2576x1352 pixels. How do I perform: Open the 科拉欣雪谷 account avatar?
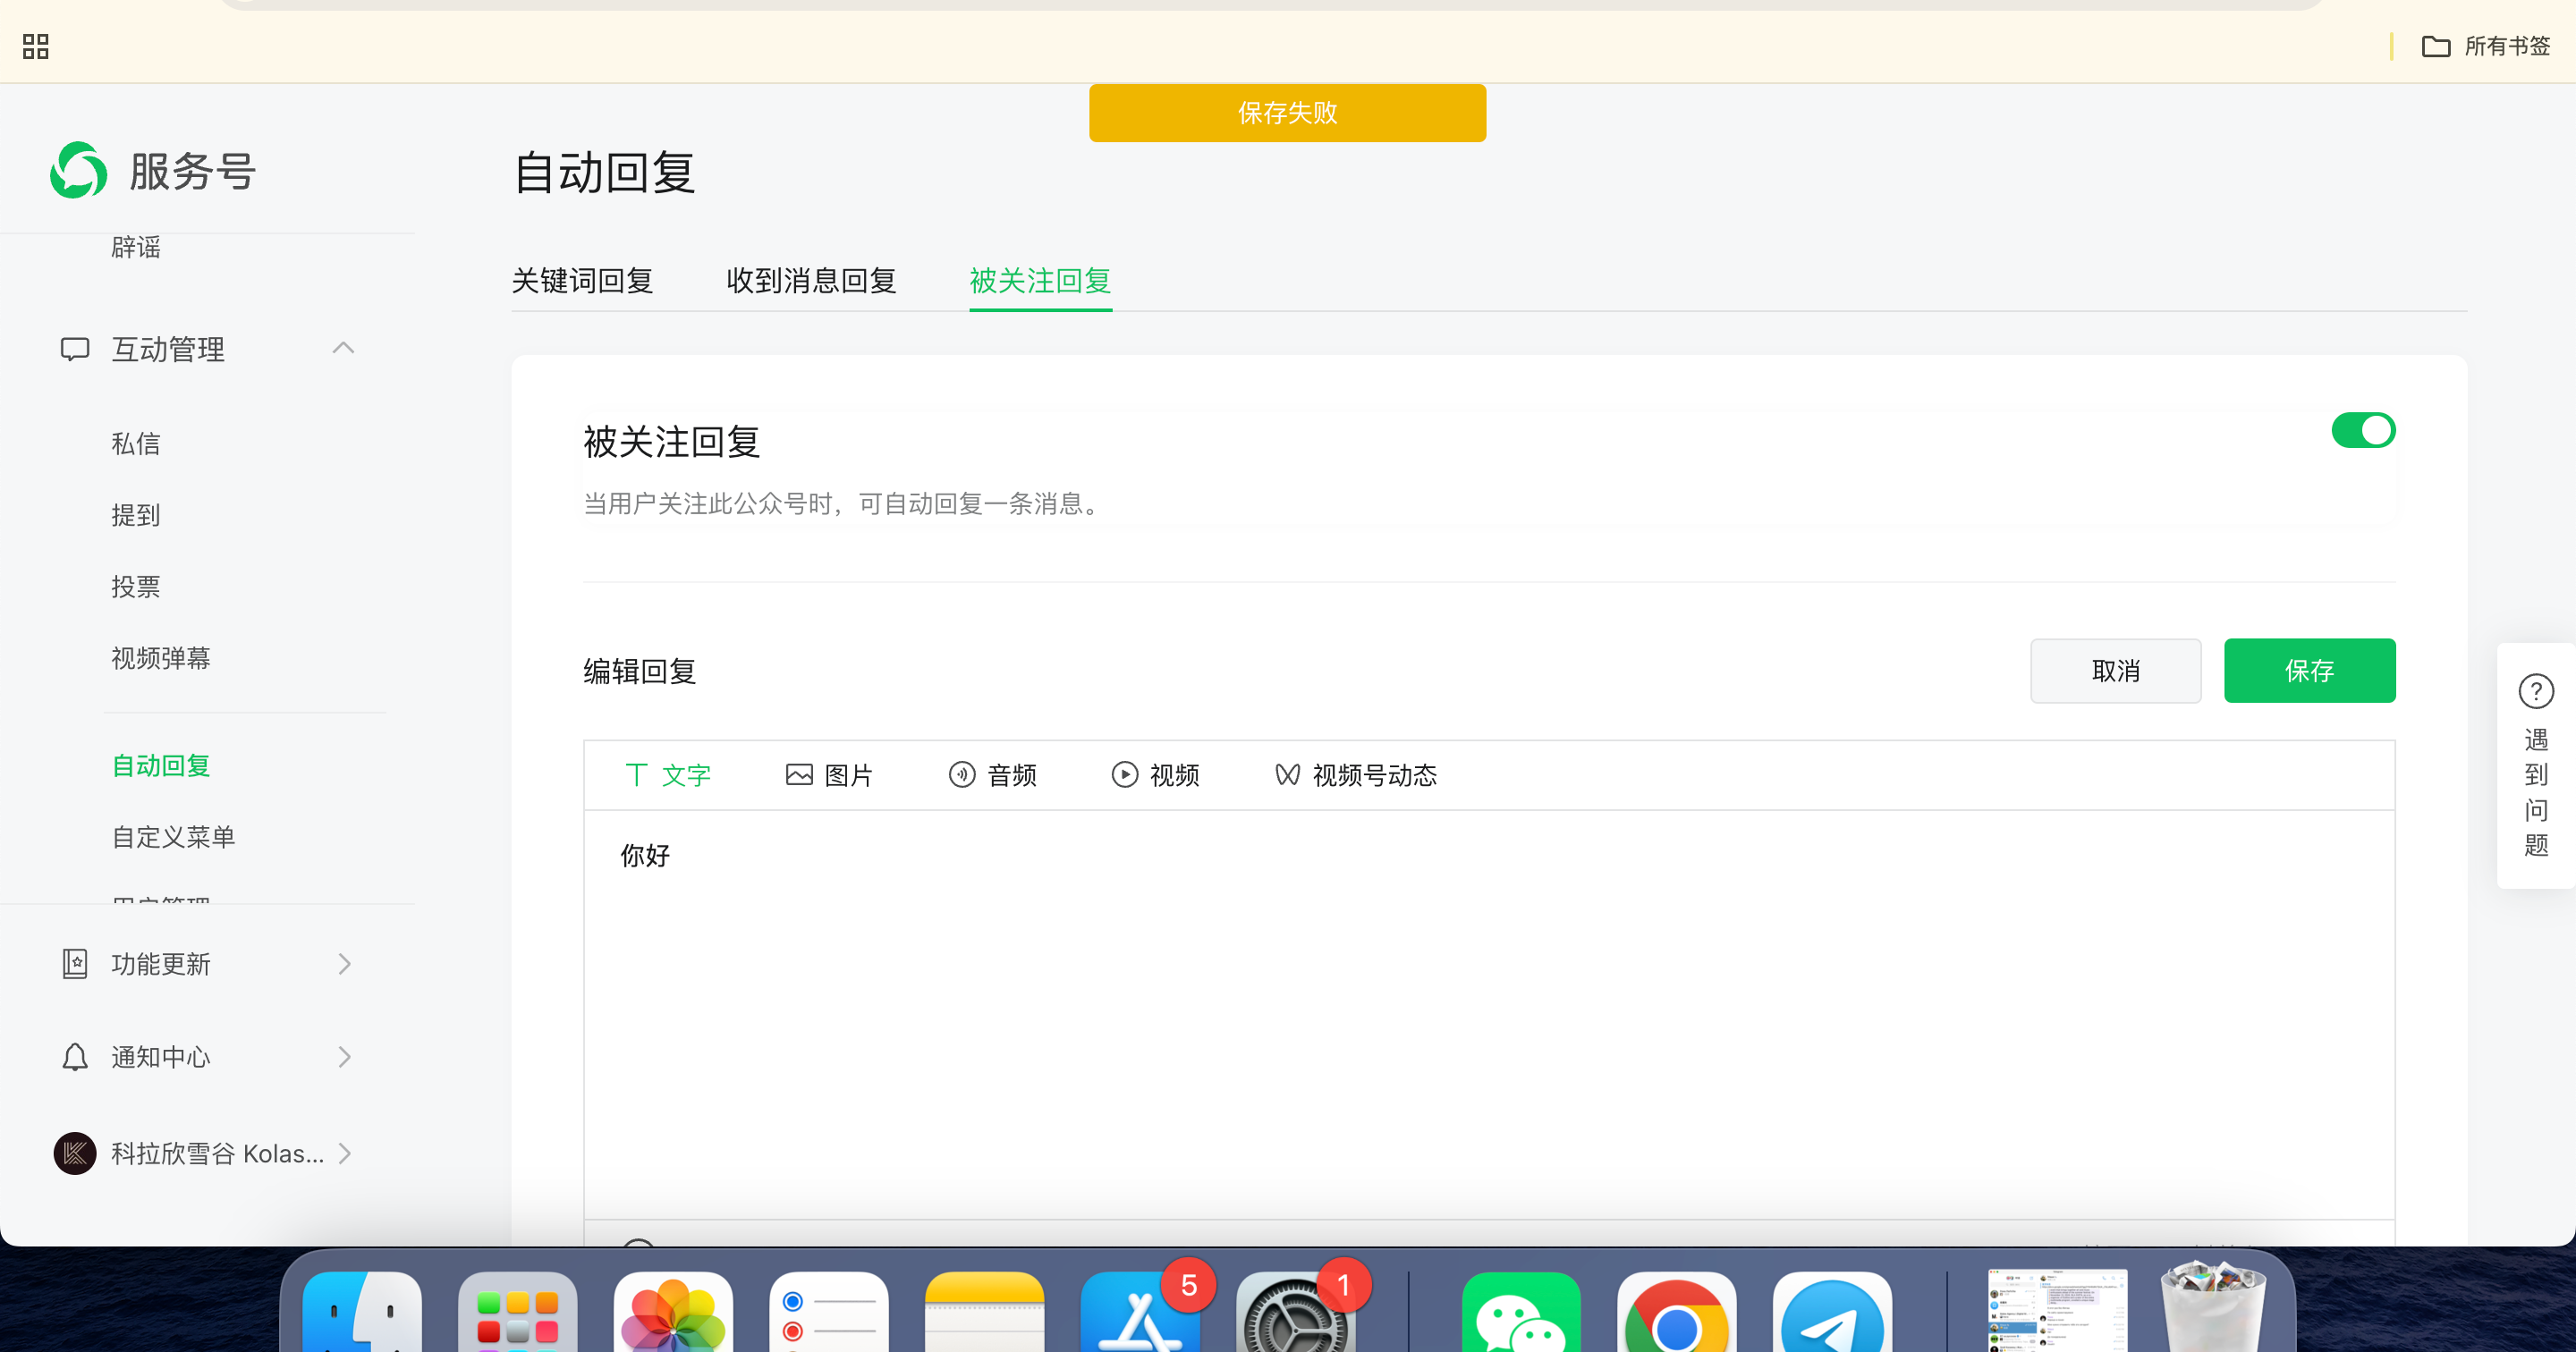click(75, 1153)
